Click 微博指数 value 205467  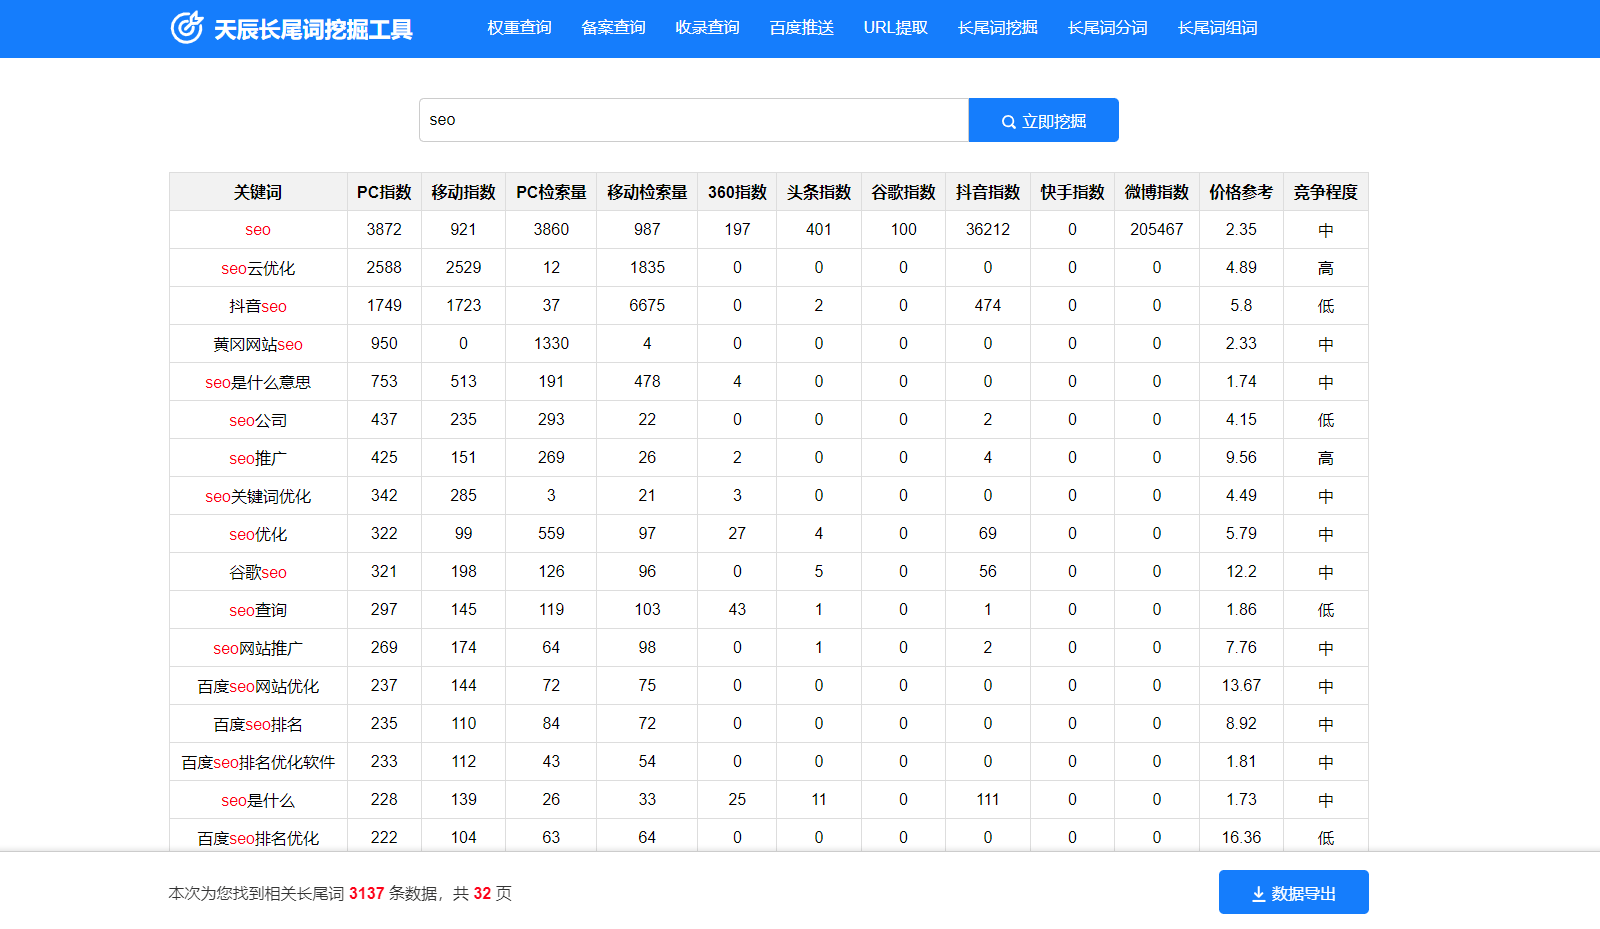point(1157,230)
